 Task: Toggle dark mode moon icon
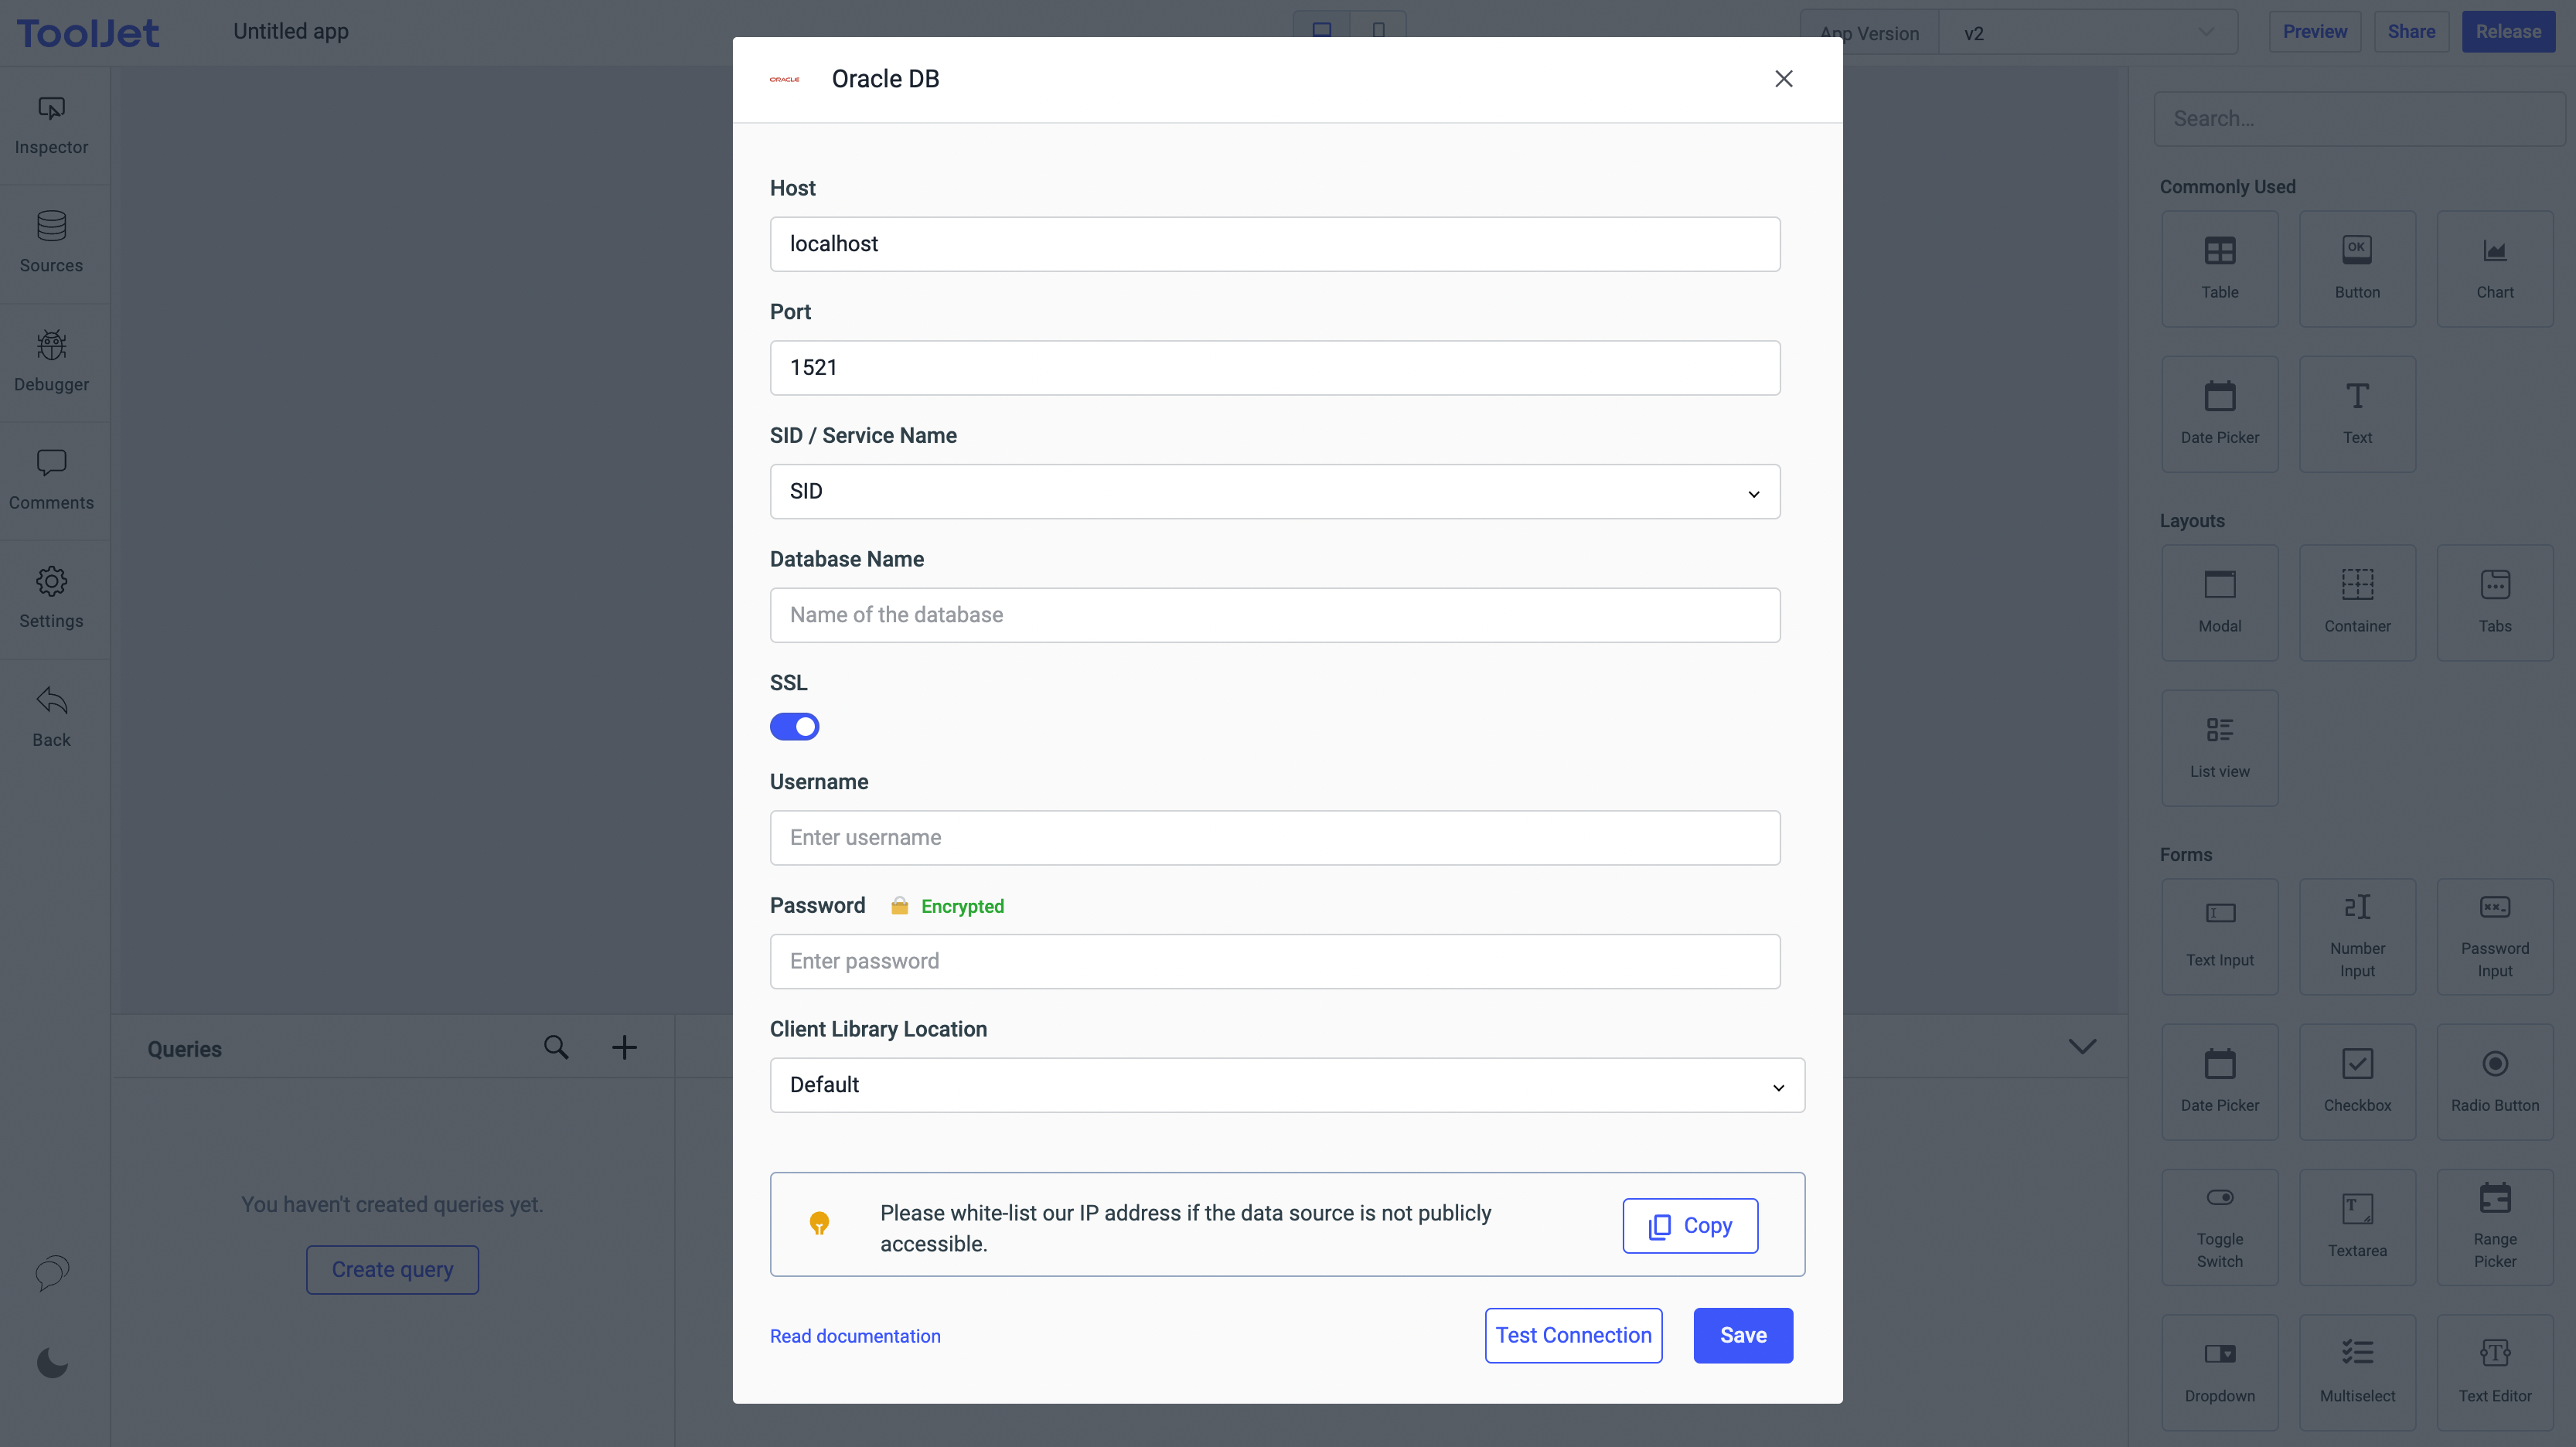[x=52, y=1362]
